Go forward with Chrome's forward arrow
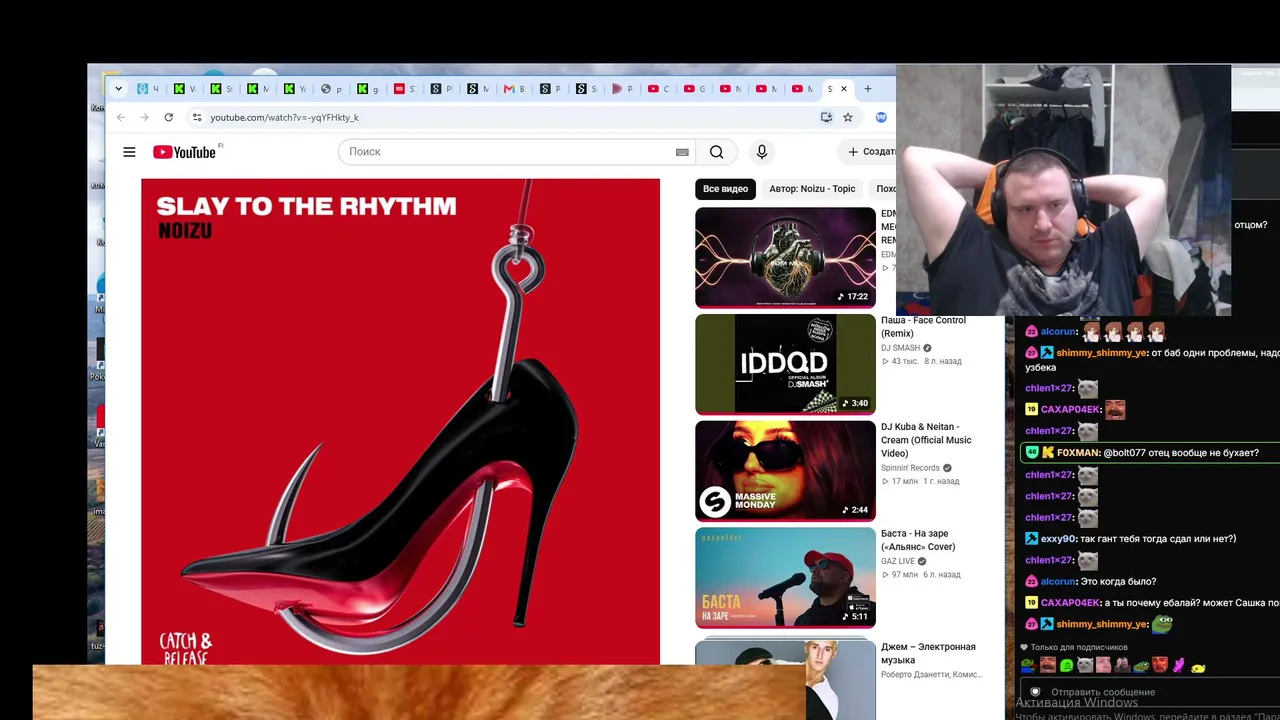 (x=144, y=117)
